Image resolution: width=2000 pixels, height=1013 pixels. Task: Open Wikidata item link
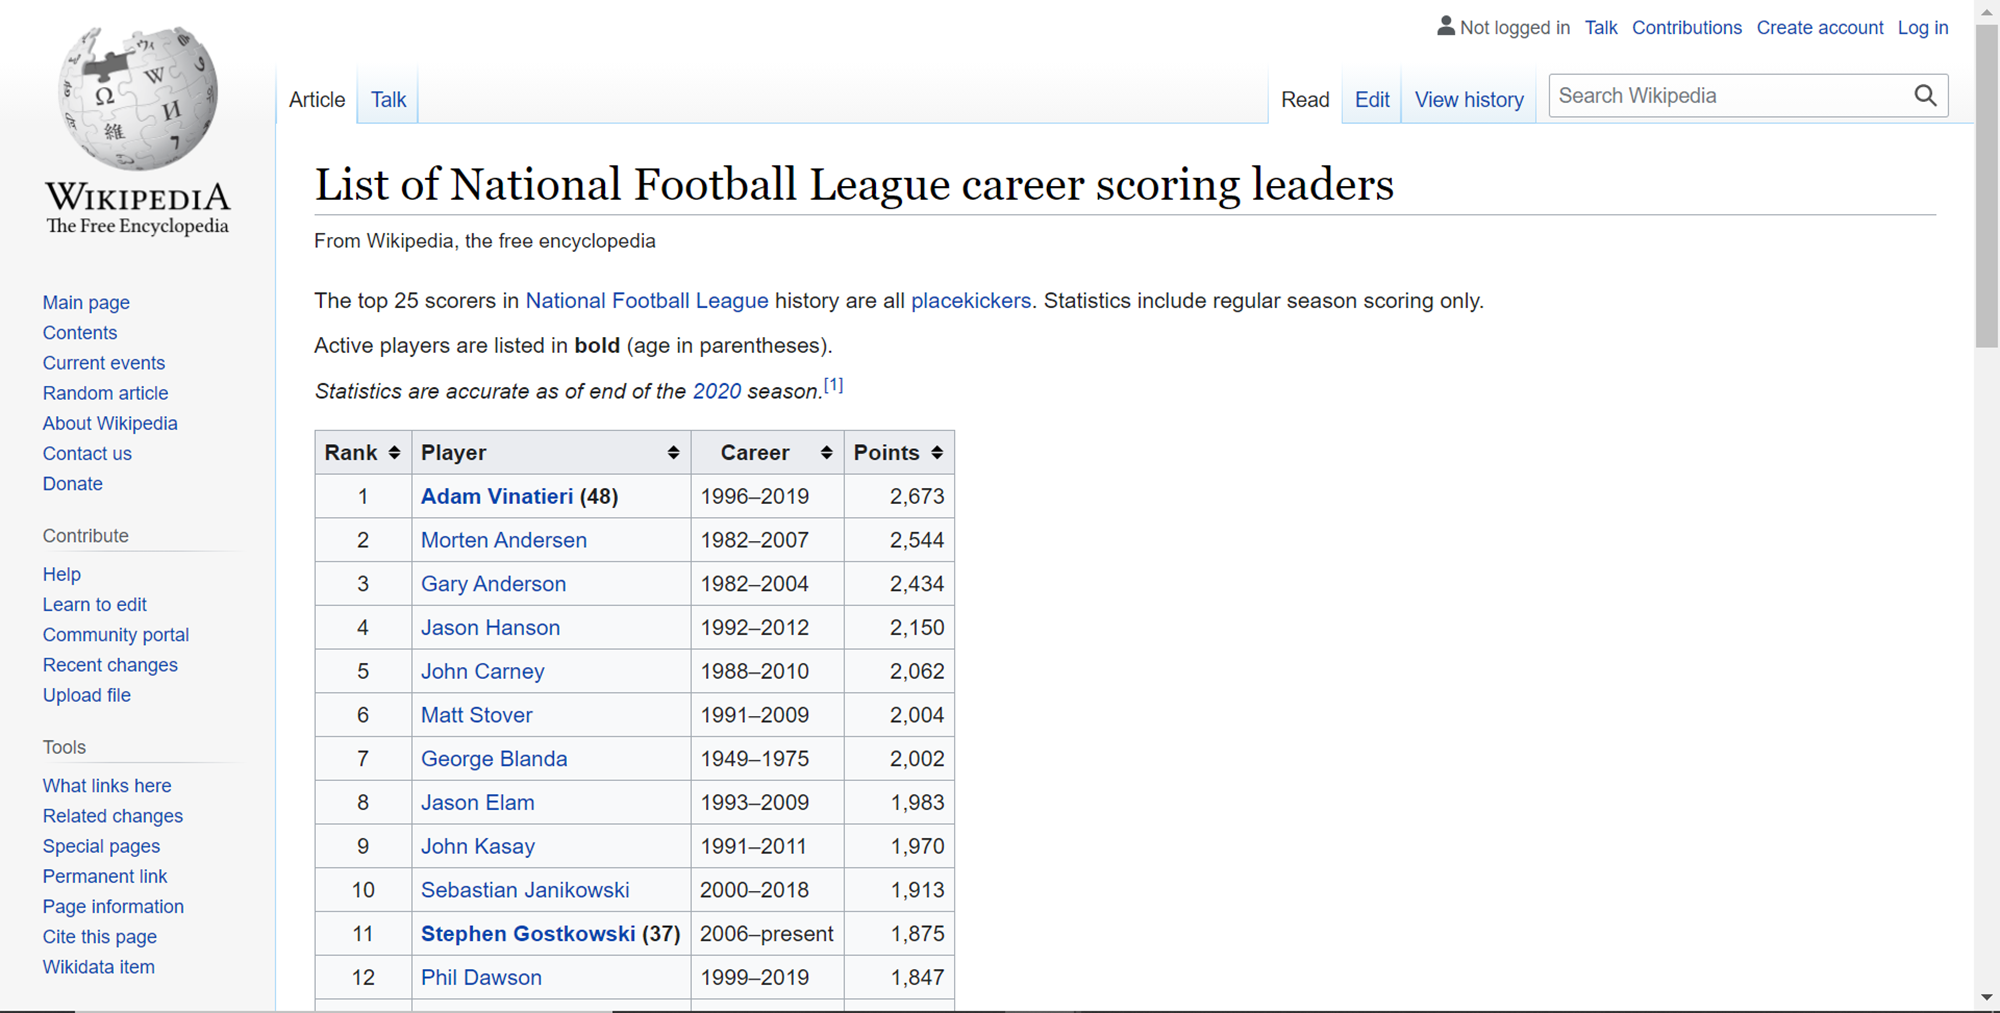pos(99,967)
